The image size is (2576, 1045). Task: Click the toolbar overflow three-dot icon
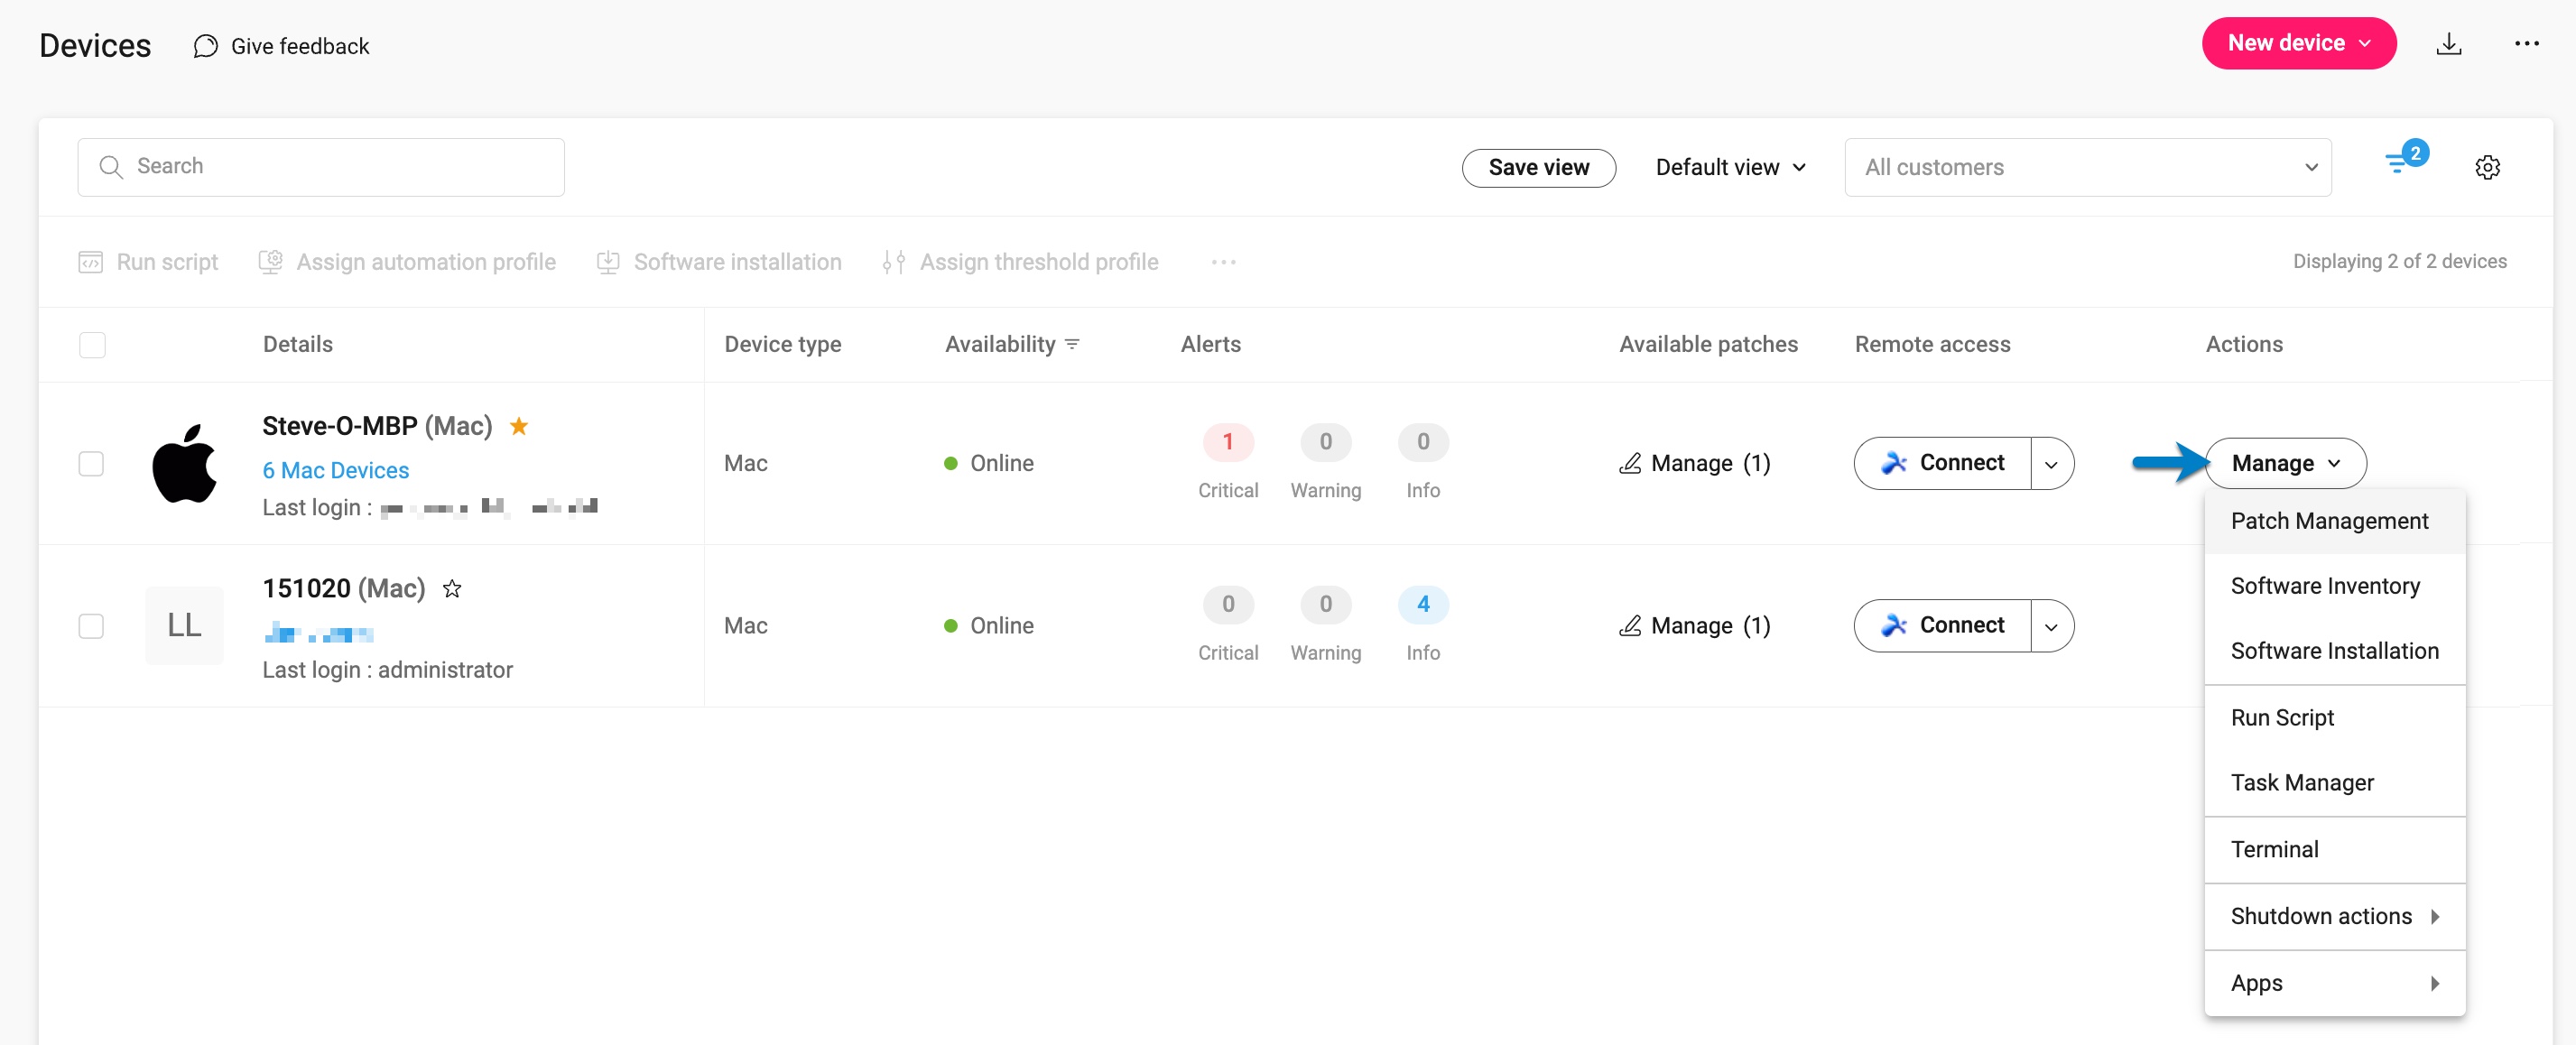1223,262
